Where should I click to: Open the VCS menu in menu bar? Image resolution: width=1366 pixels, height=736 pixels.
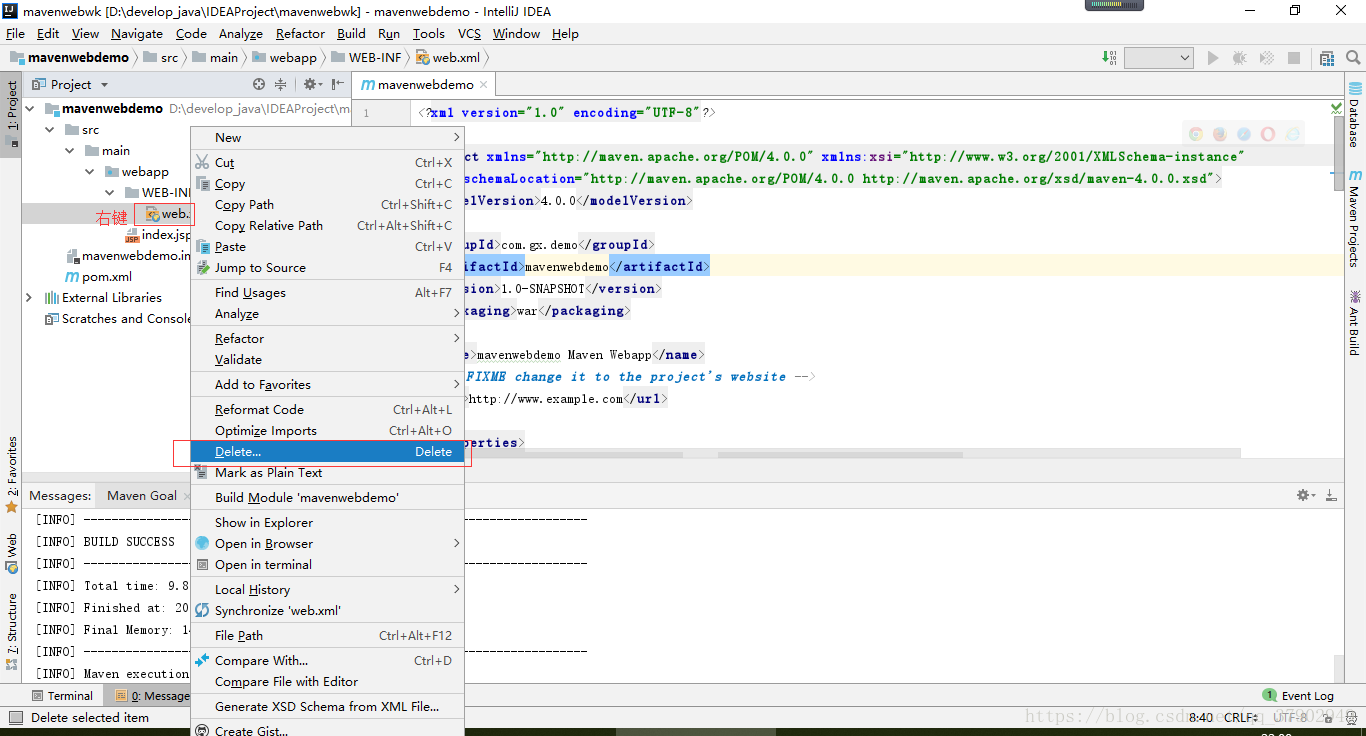click(x=469, y=33)
